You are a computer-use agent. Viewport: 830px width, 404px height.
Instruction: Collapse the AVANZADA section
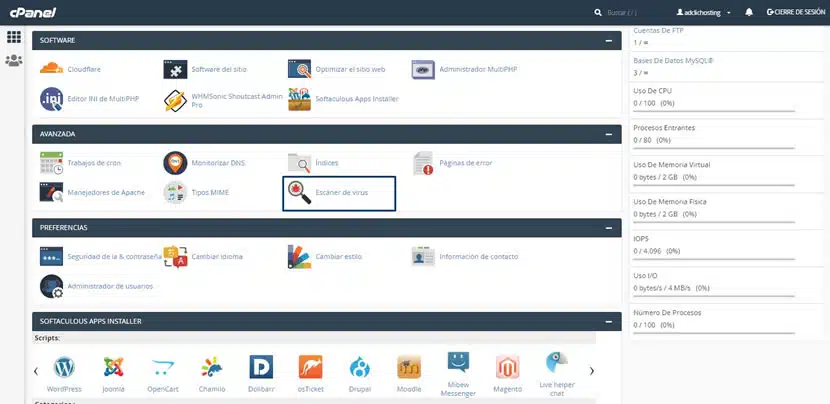pos(608,133)
